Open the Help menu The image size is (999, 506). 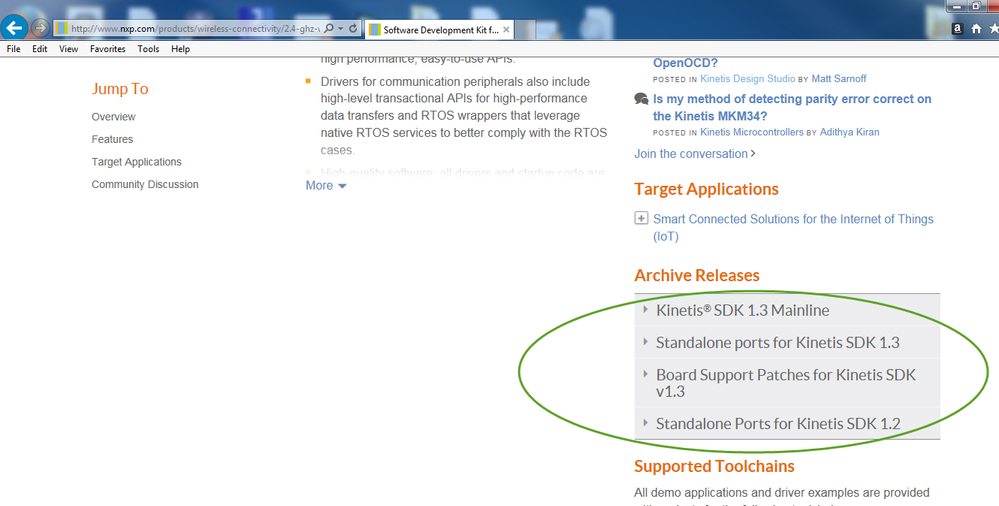pyautogui.click(x=180, y=48)
